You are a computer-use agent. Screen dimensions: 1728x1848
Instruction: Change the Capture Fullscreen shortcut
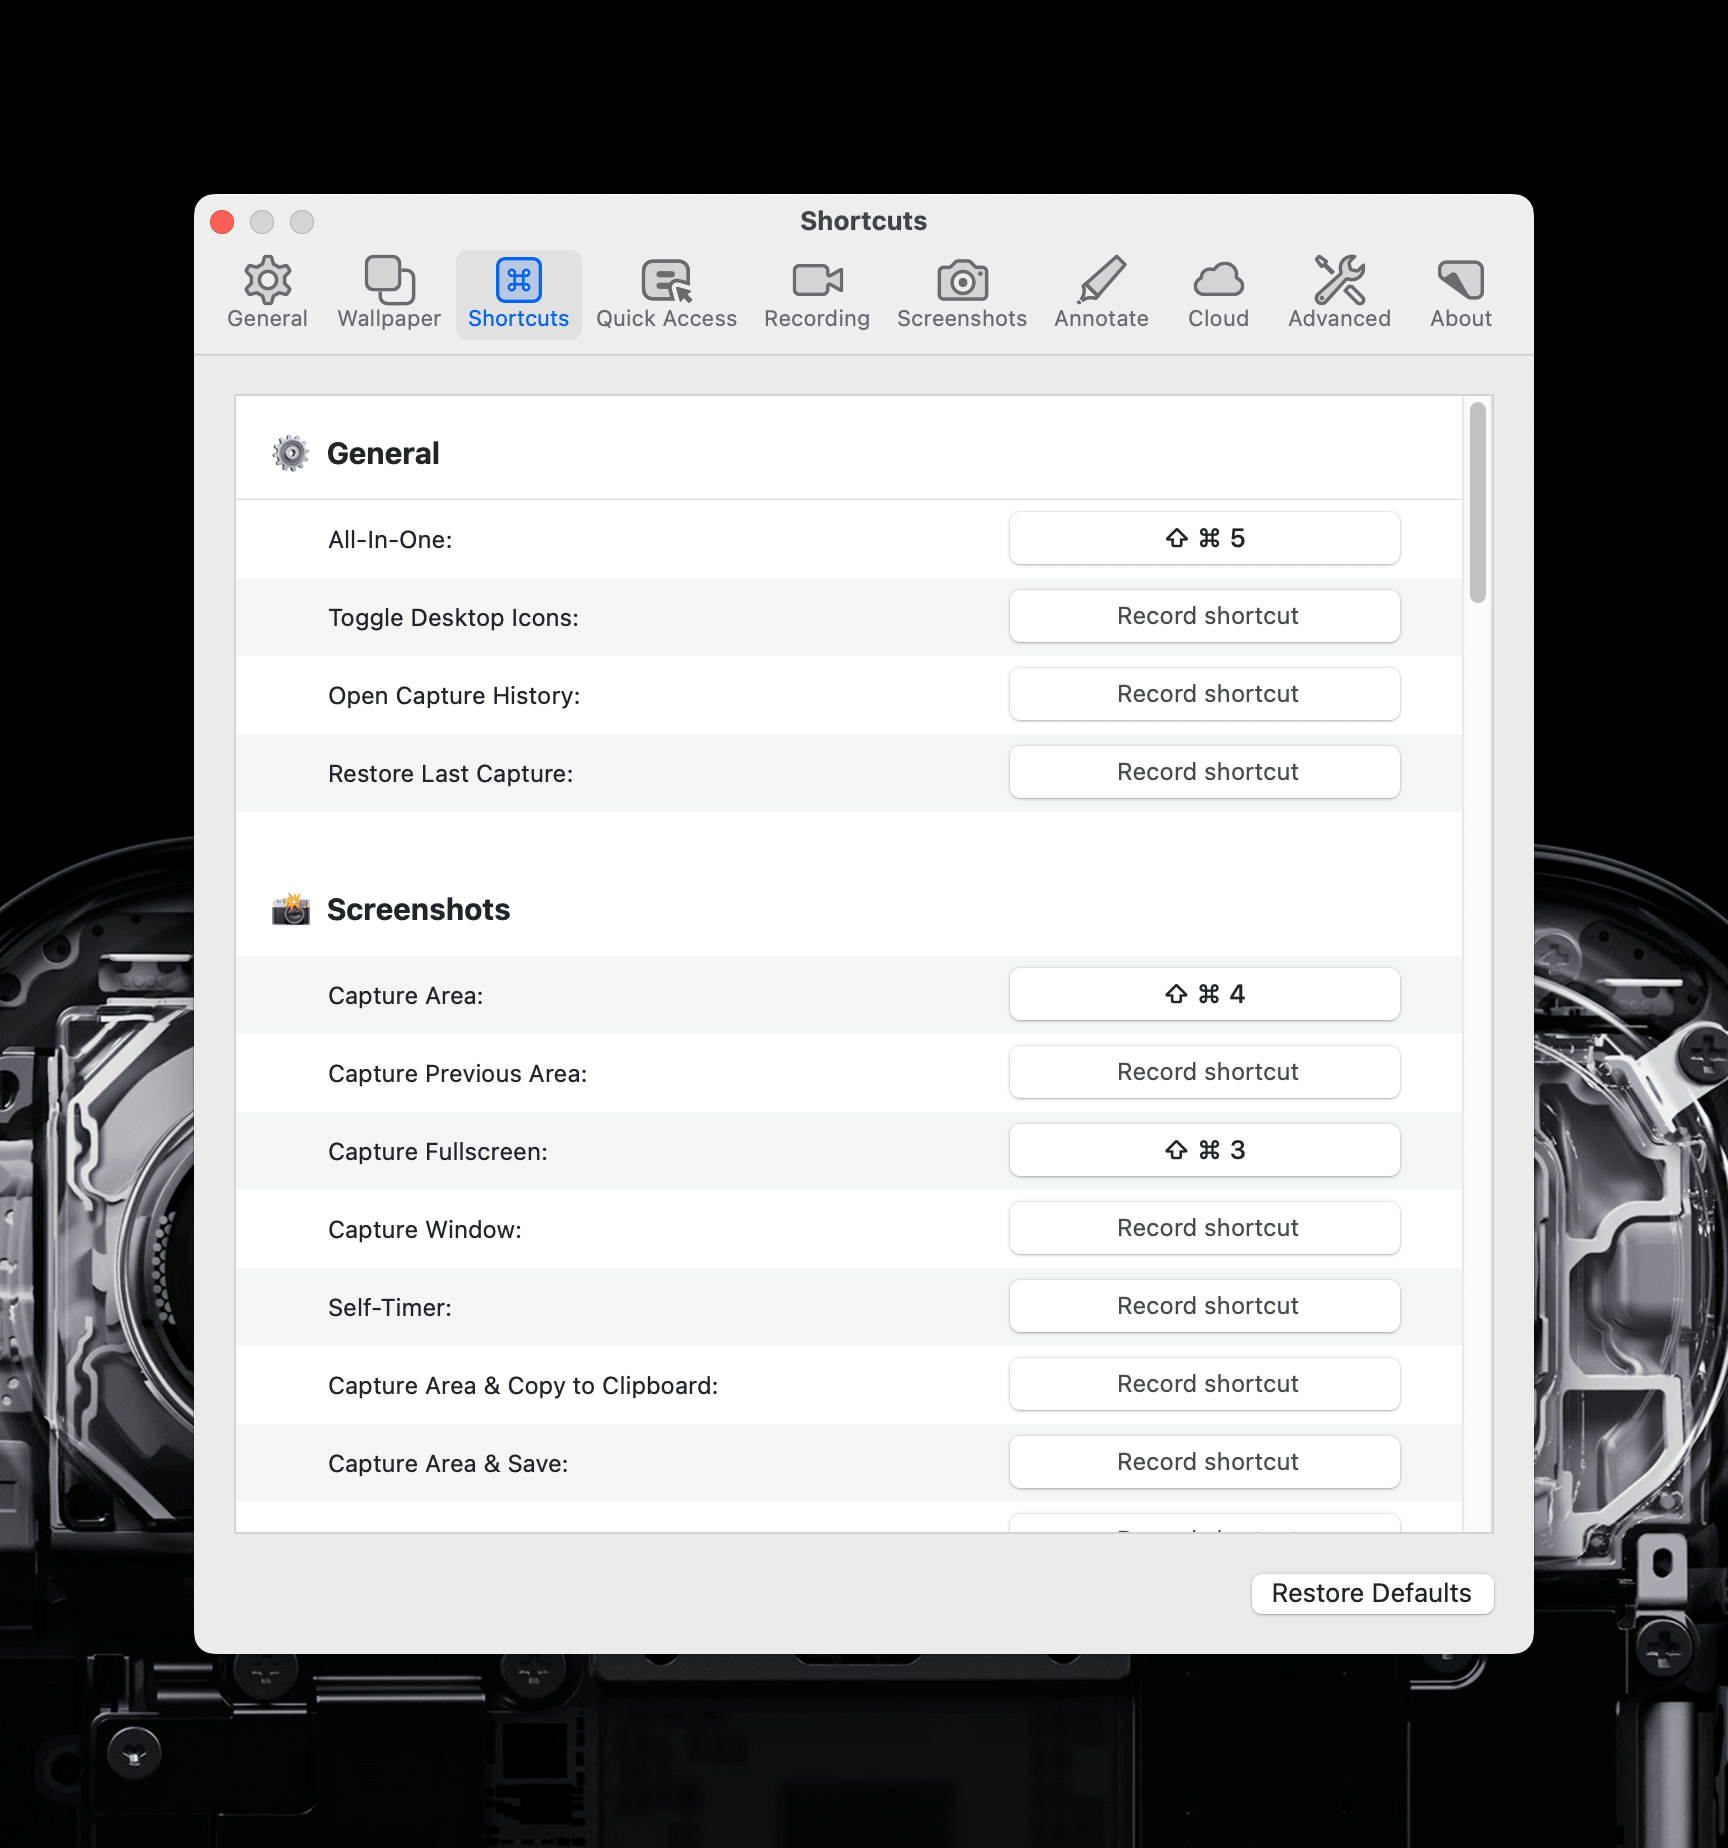click(1204, 1150)
